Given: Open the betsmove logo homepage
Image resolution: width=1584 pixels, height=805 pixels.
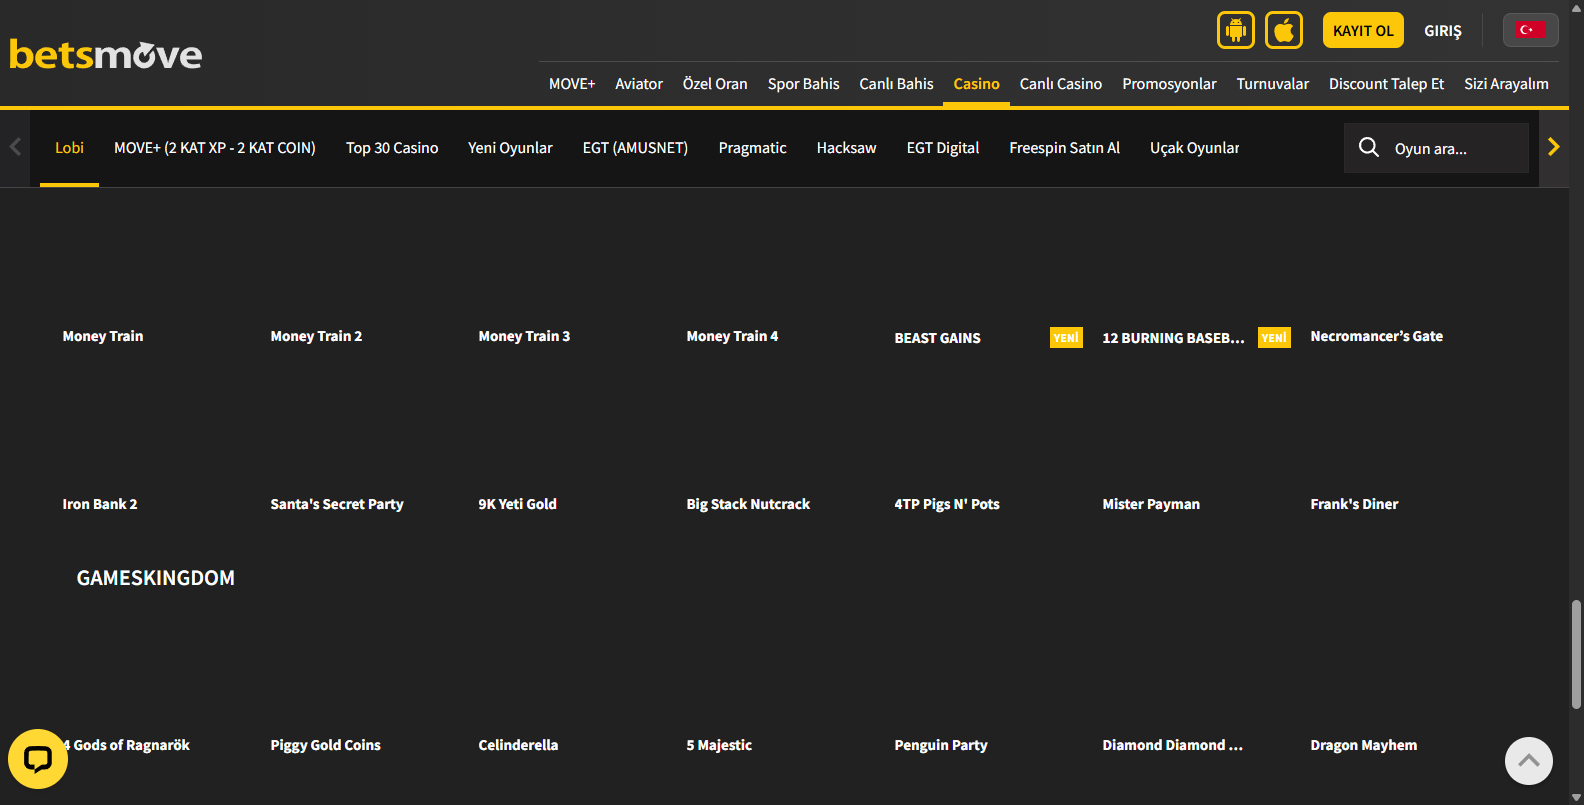Looking at the screenshot, I should point(106,54).
